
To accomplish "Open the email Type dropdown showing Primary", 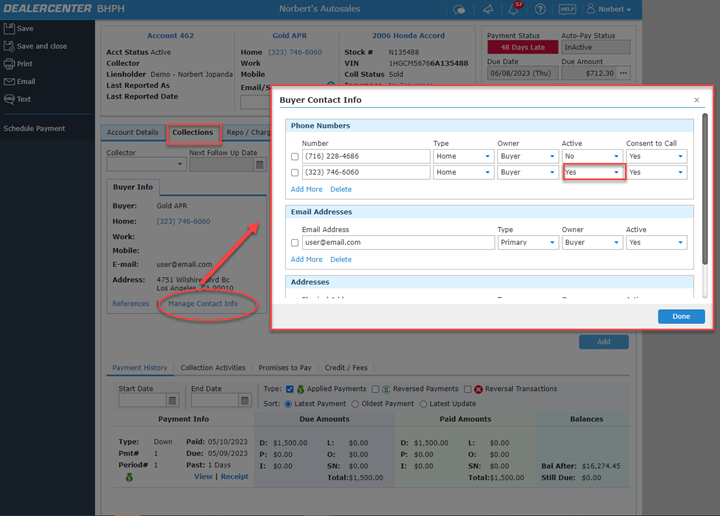I will click(528, 242).
